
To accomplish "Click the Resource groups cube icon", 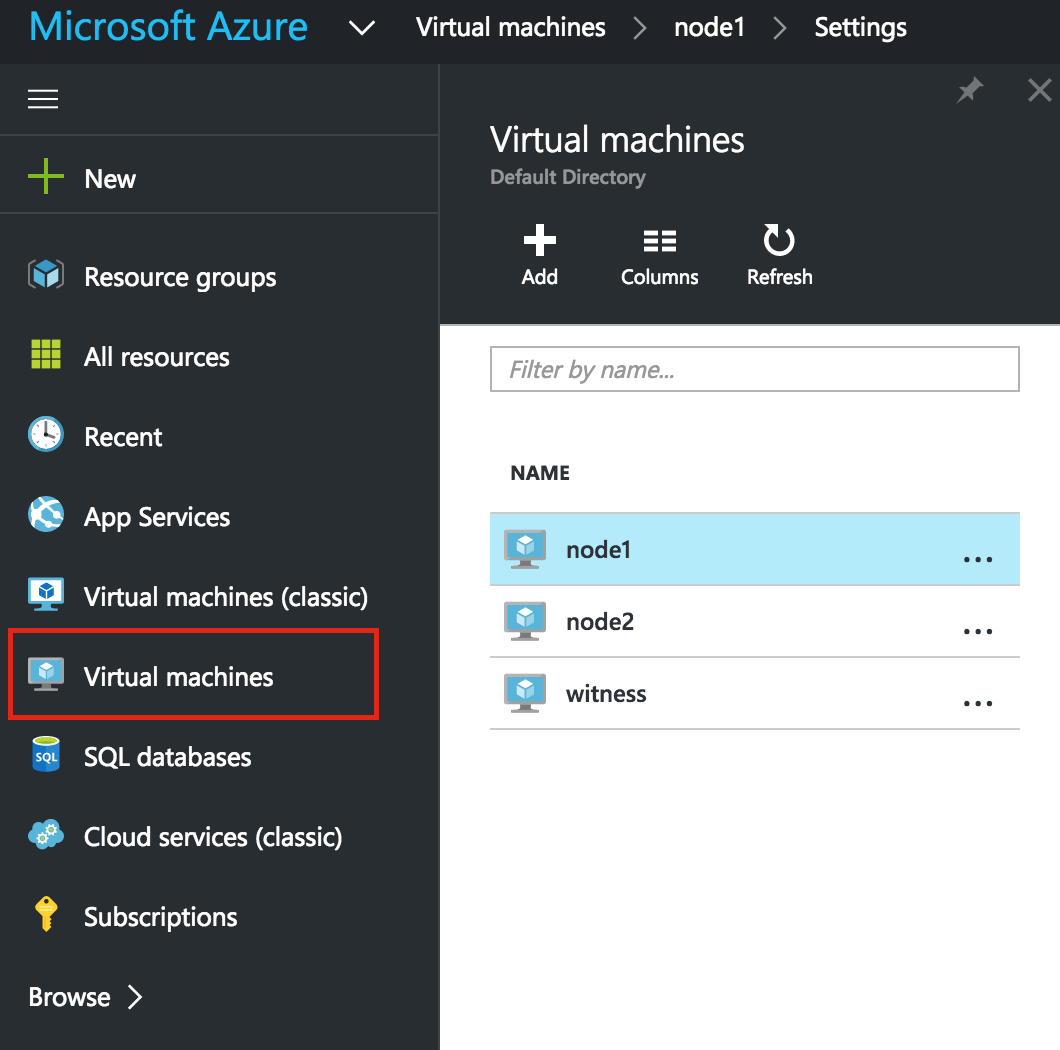I will tap(46, 275).
